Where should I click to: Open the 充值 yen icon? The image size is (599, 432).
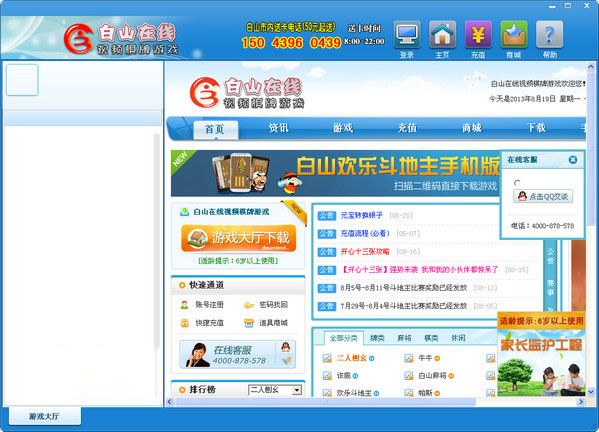pyautogui.click(x=478, y=35)
